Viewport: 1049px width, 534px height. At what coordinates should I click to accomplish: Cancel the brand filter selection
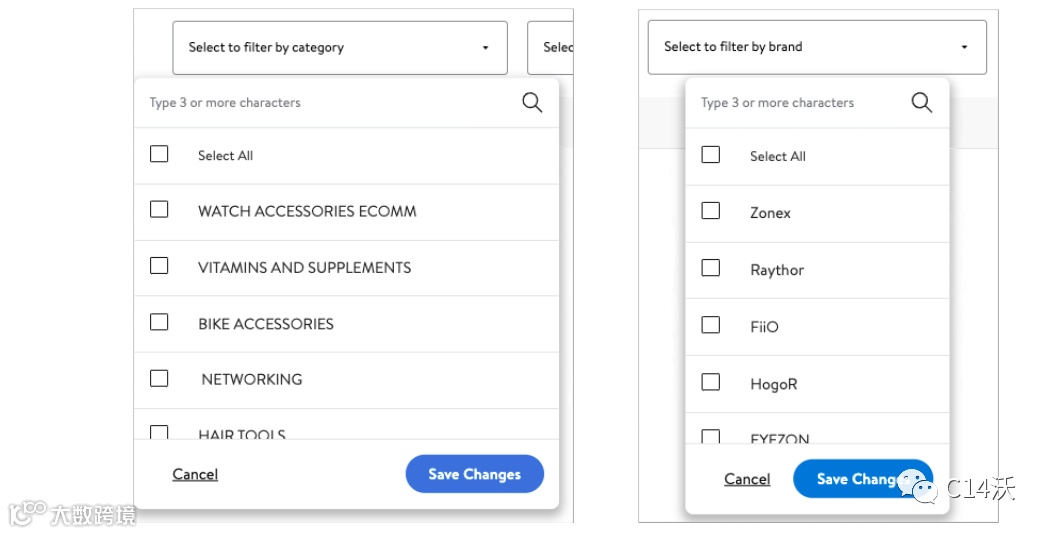(747, 479)
